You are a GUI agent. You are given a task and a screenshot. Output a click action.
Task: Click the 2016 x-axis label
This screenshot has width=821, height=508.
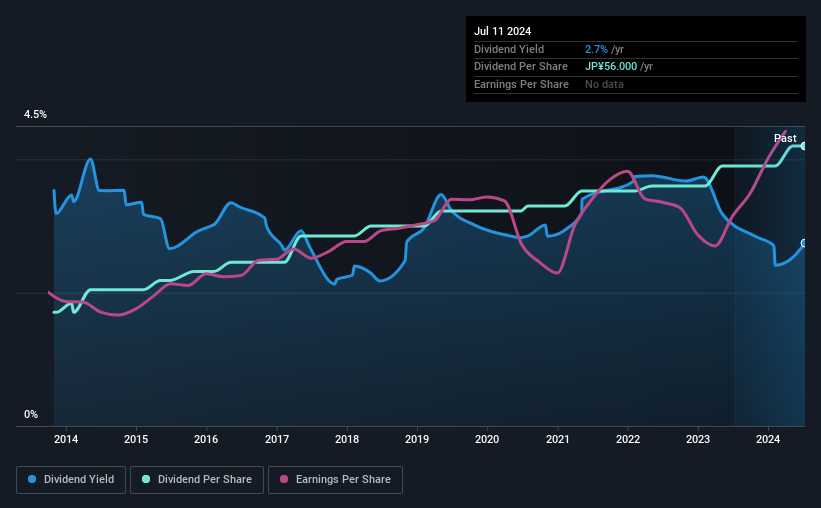(x=206, y=439)
